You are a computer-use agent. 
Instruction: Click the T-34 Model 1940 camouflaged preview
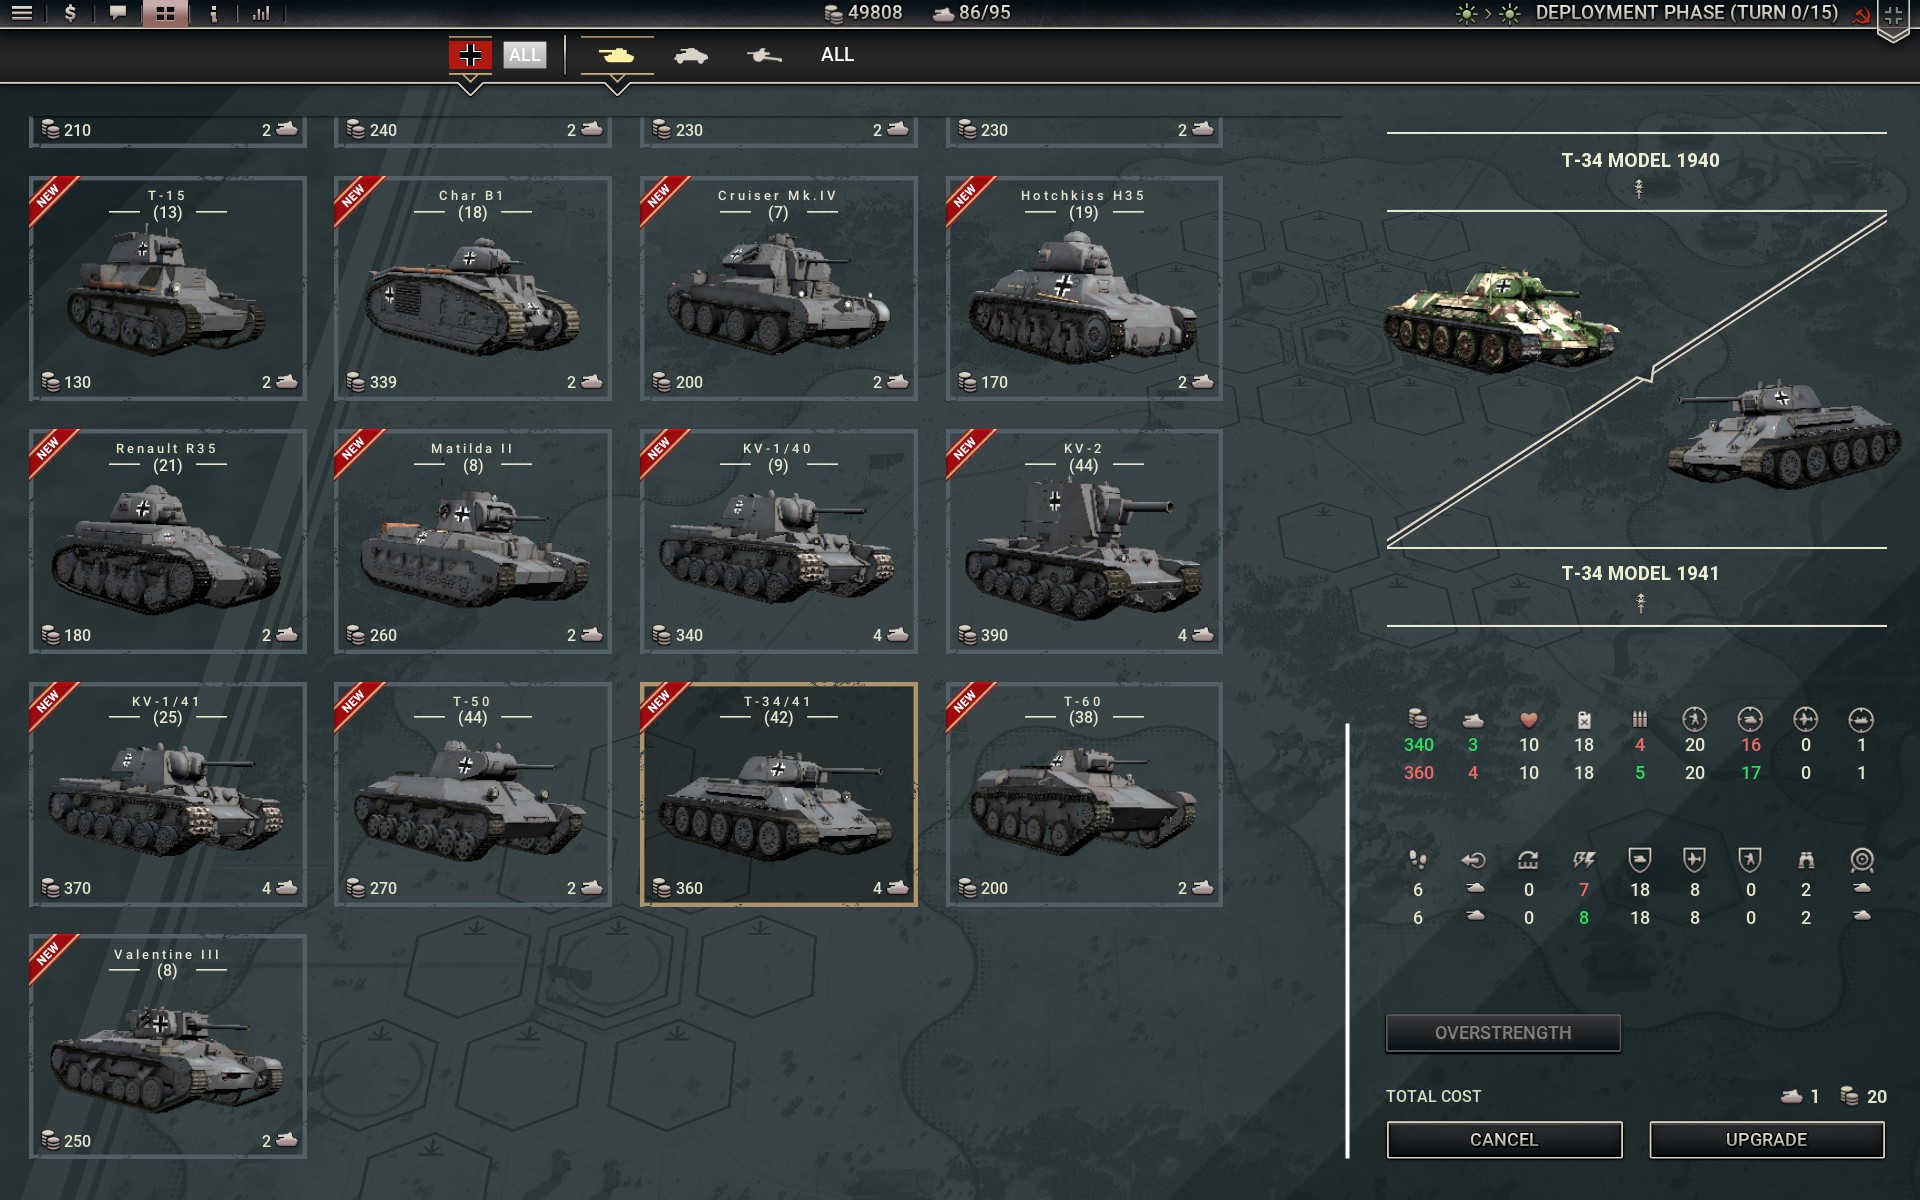coord(1500,320)
